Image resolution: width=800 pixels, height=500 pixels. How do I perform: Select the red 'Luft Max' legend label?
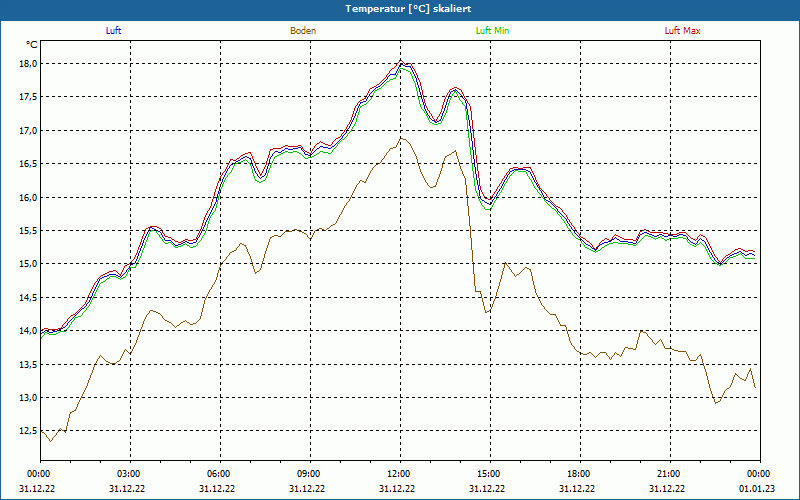click(x=682, y=31)
